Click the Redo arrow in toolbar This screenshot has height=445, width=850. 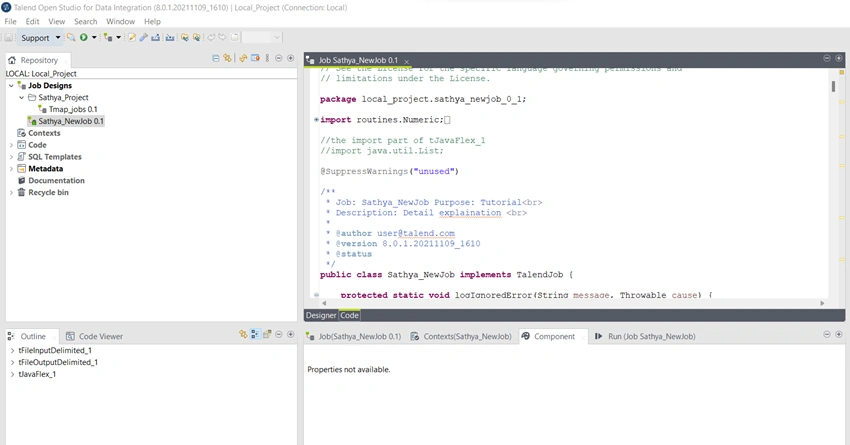(x=222, y=37)
